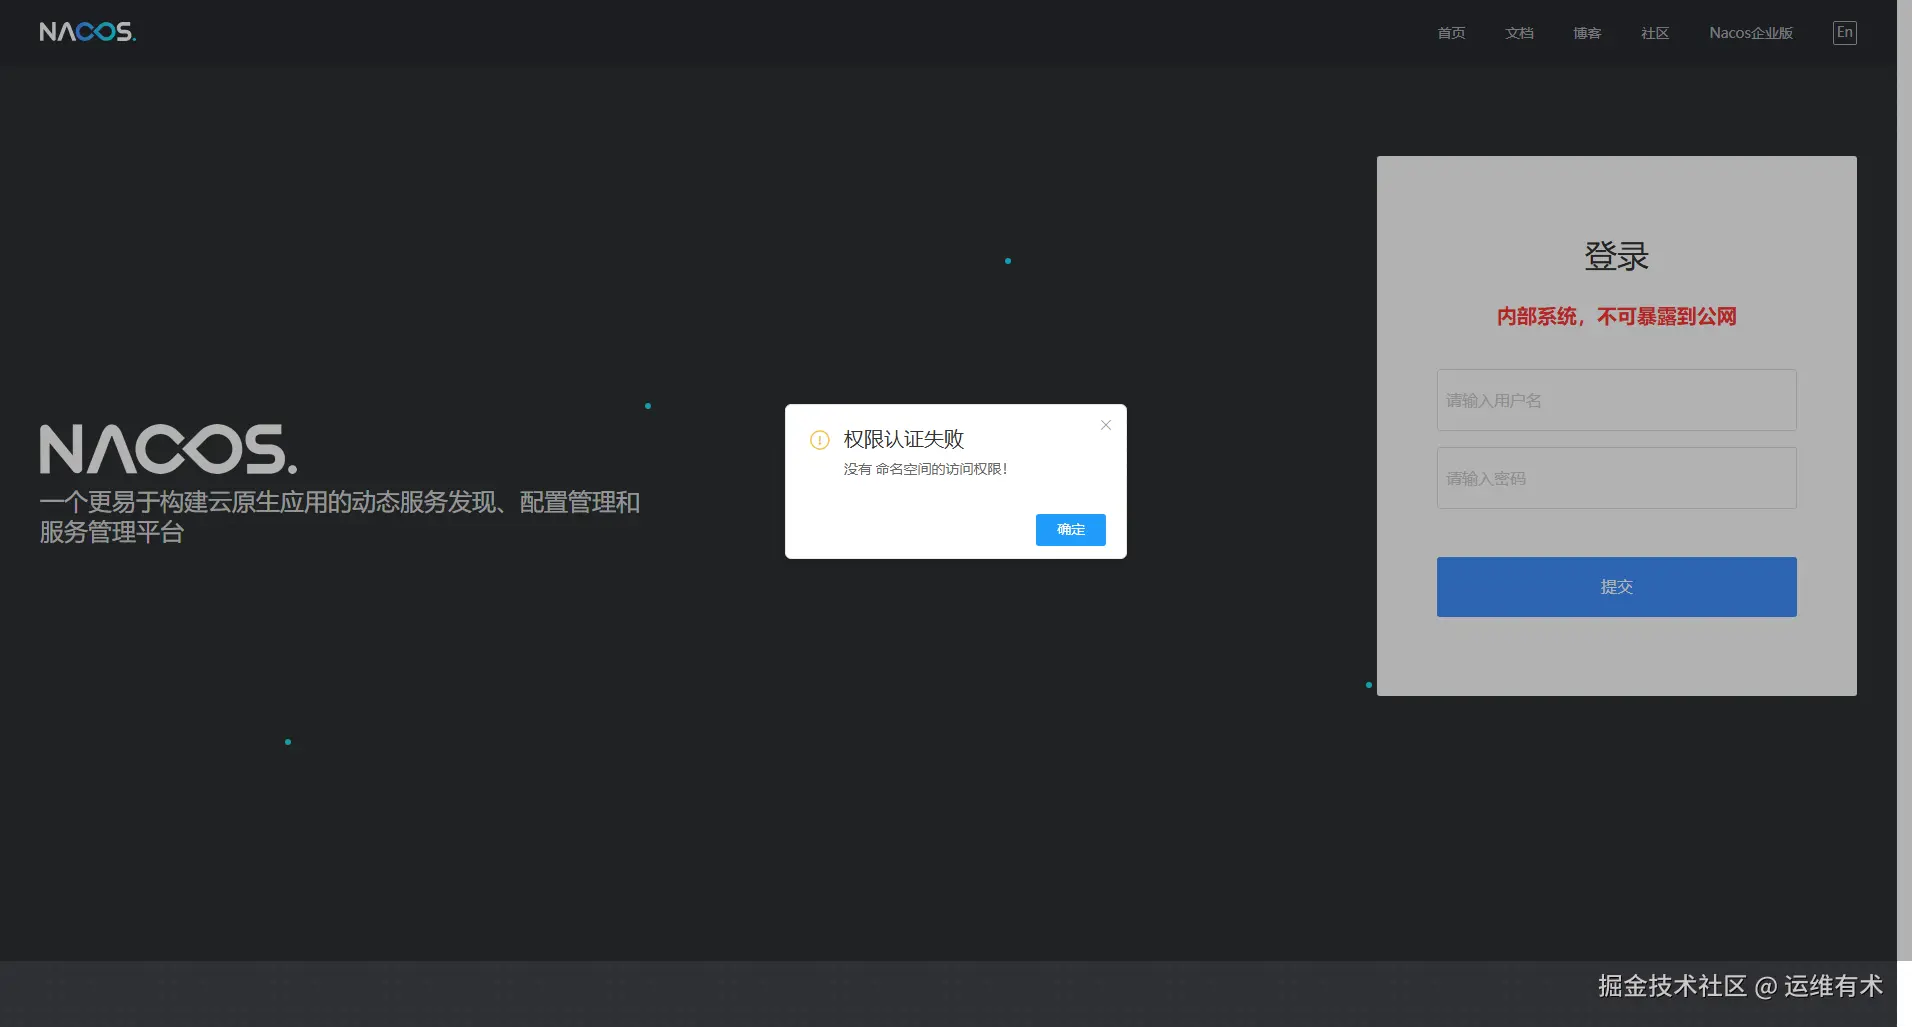The height and width of the screenshot is (1028, 1912).
Task: Click the 登录 heading on the login panel
Action: click(x=1616, y=256)
